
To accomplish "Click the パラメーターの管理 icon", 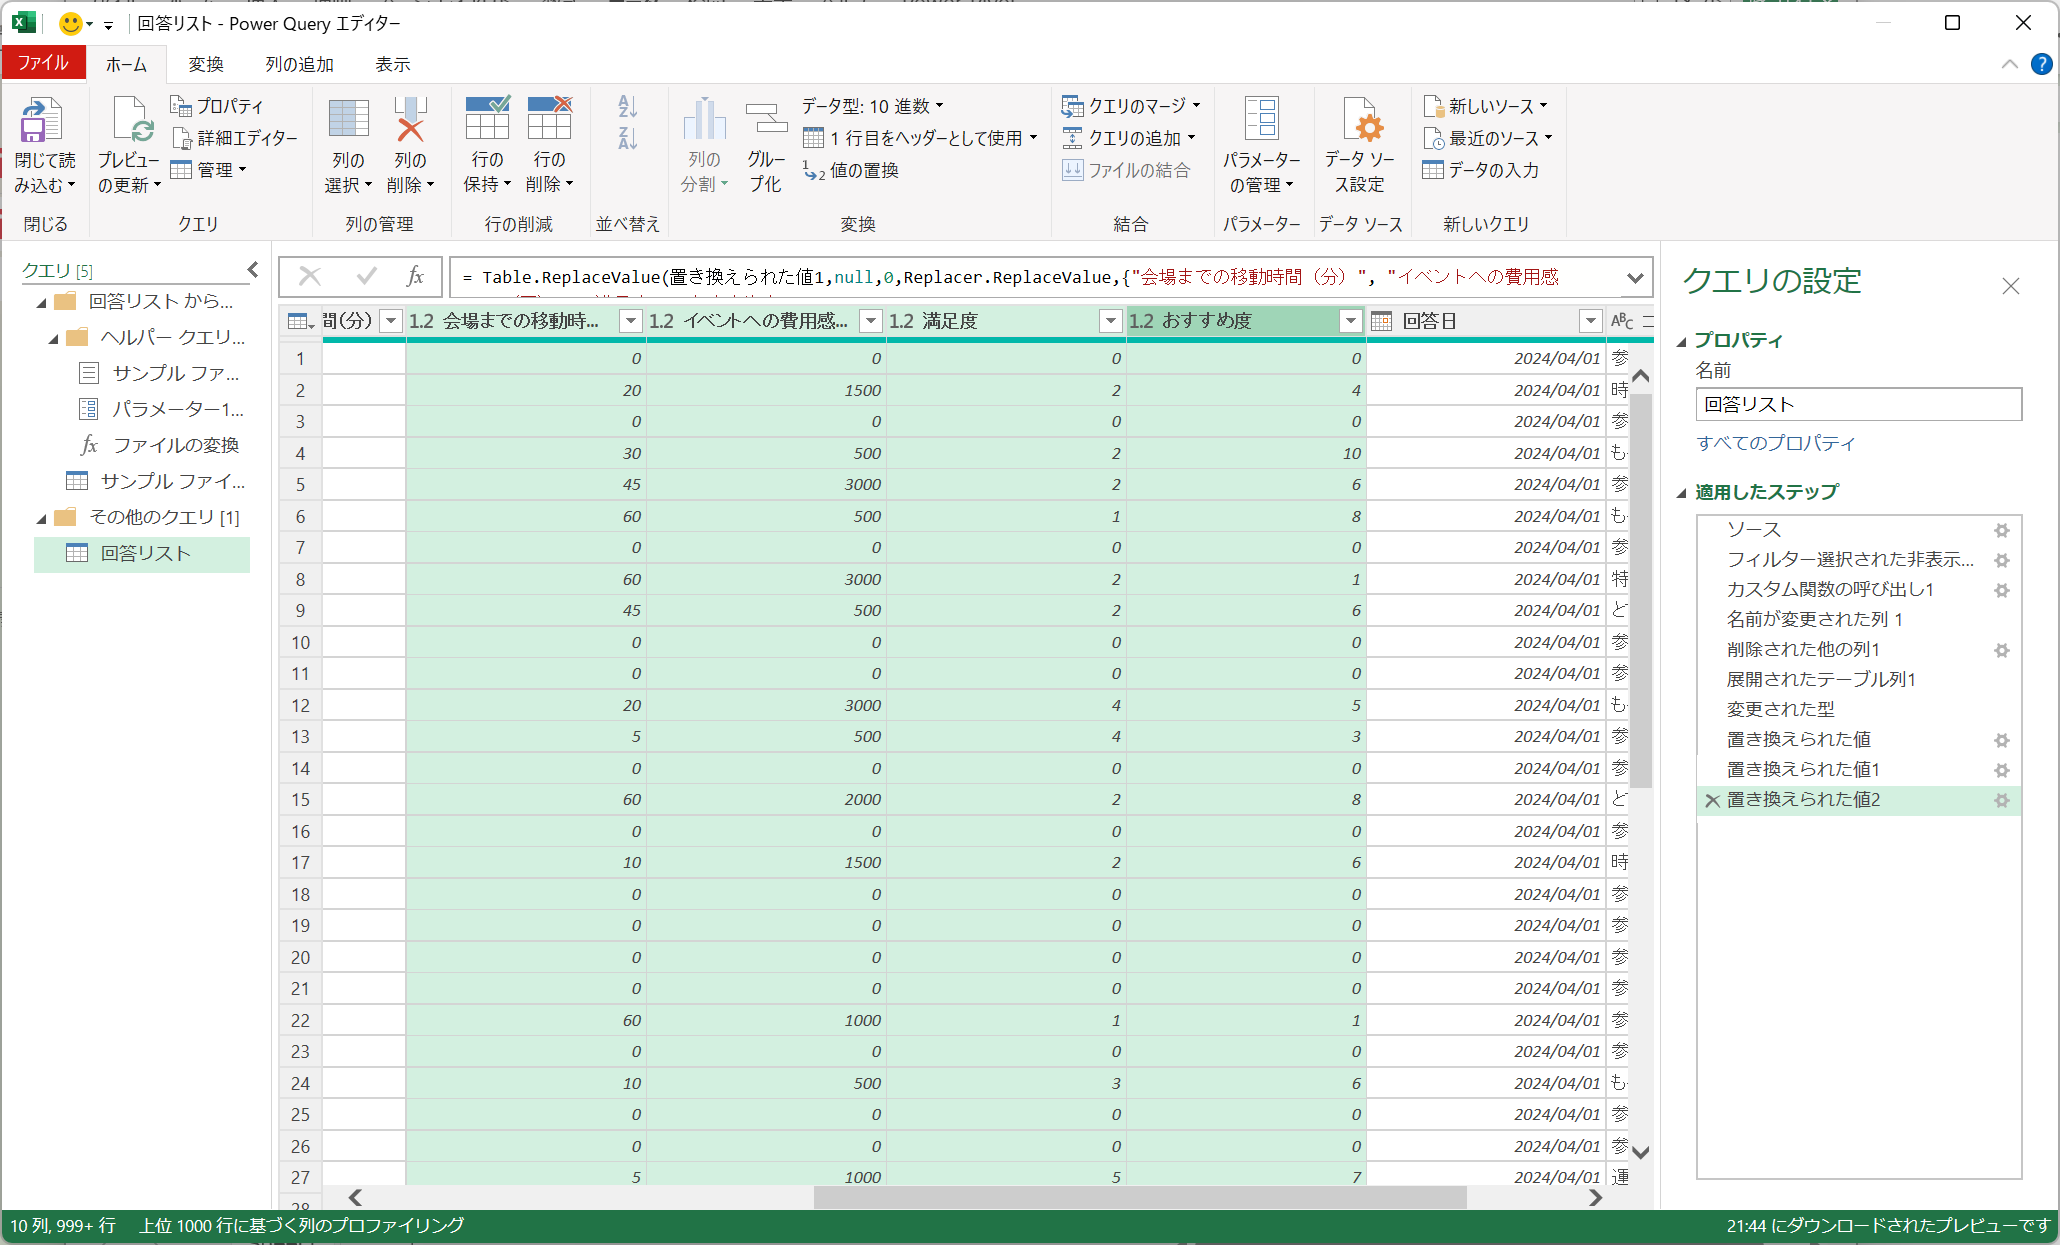I will pyautogui.click(x=1261, y=118).
